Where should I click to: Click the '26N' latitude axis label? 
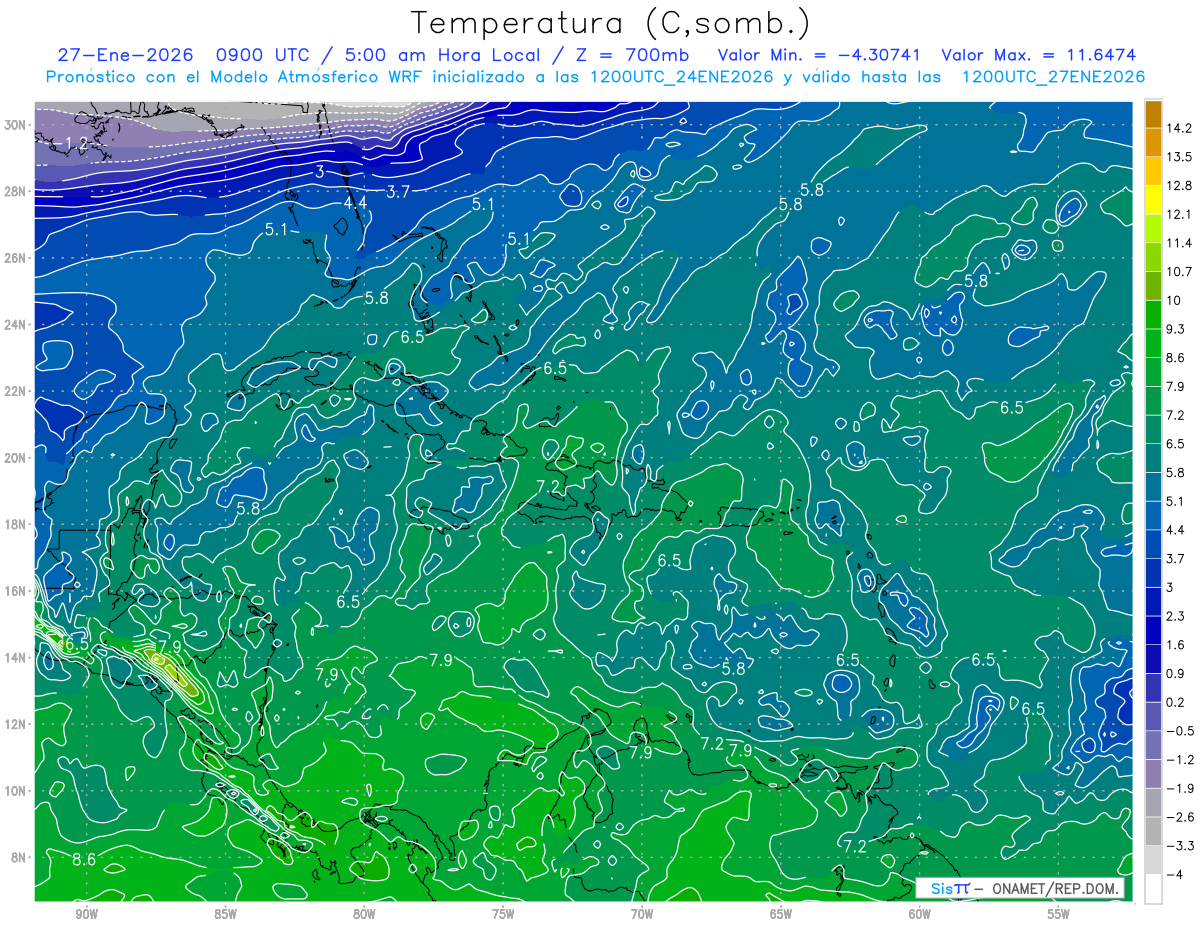(x=16, y=258)
